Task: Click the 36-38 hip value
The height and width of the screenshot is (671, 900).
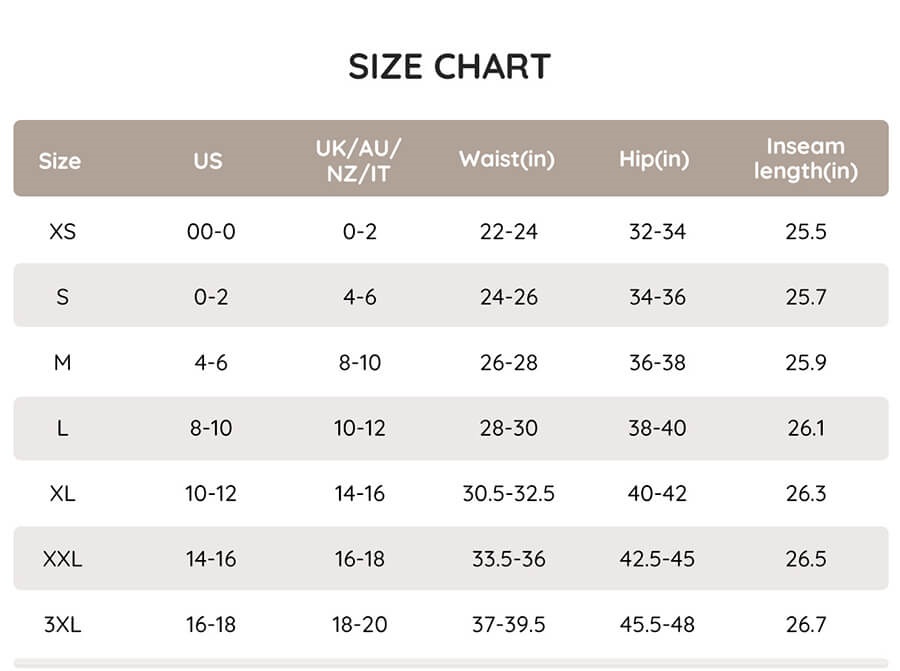Action: click(x=657, y=362)
